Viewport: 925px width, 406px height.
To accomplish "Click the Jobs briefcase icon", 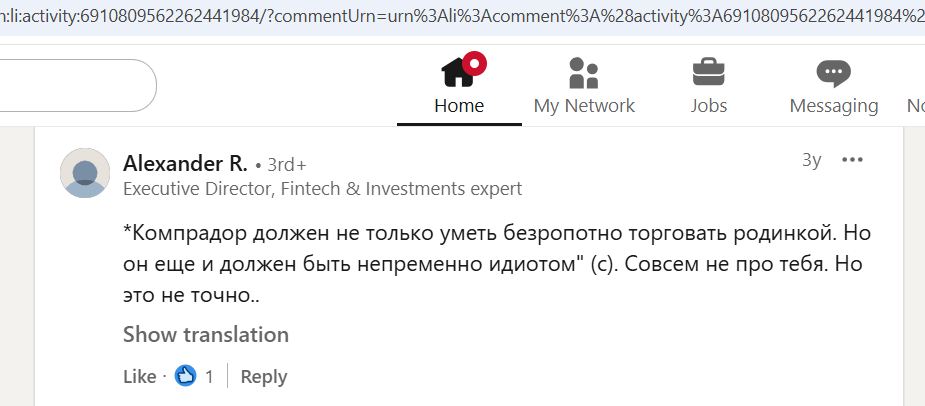I will 709,73.
